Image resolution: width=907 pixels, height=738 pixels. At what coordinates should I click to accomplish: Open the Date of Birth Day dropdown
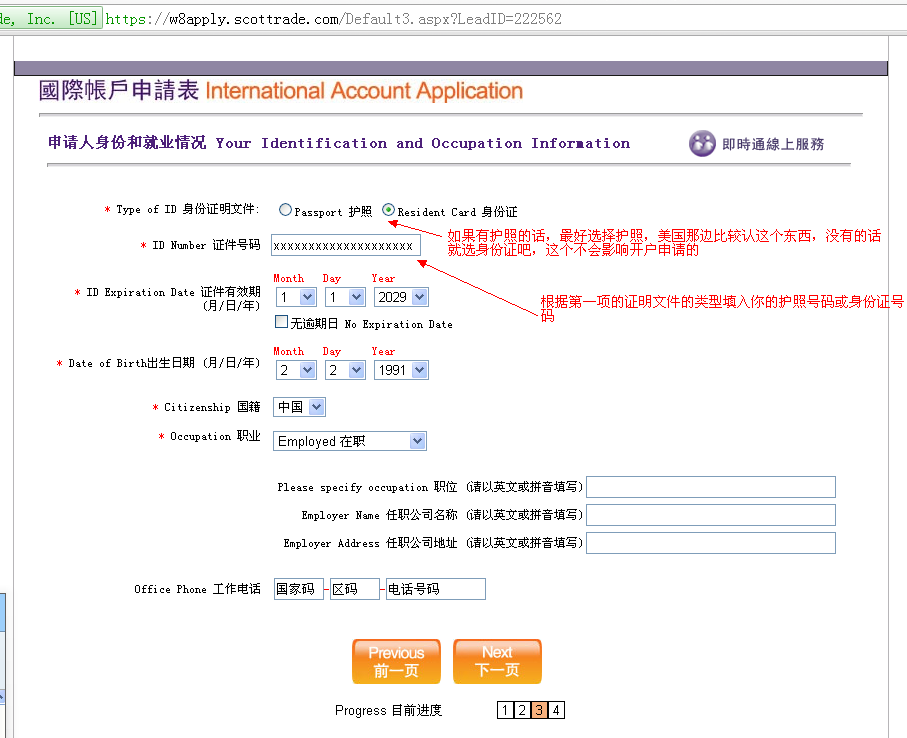[x=344, y=369]
